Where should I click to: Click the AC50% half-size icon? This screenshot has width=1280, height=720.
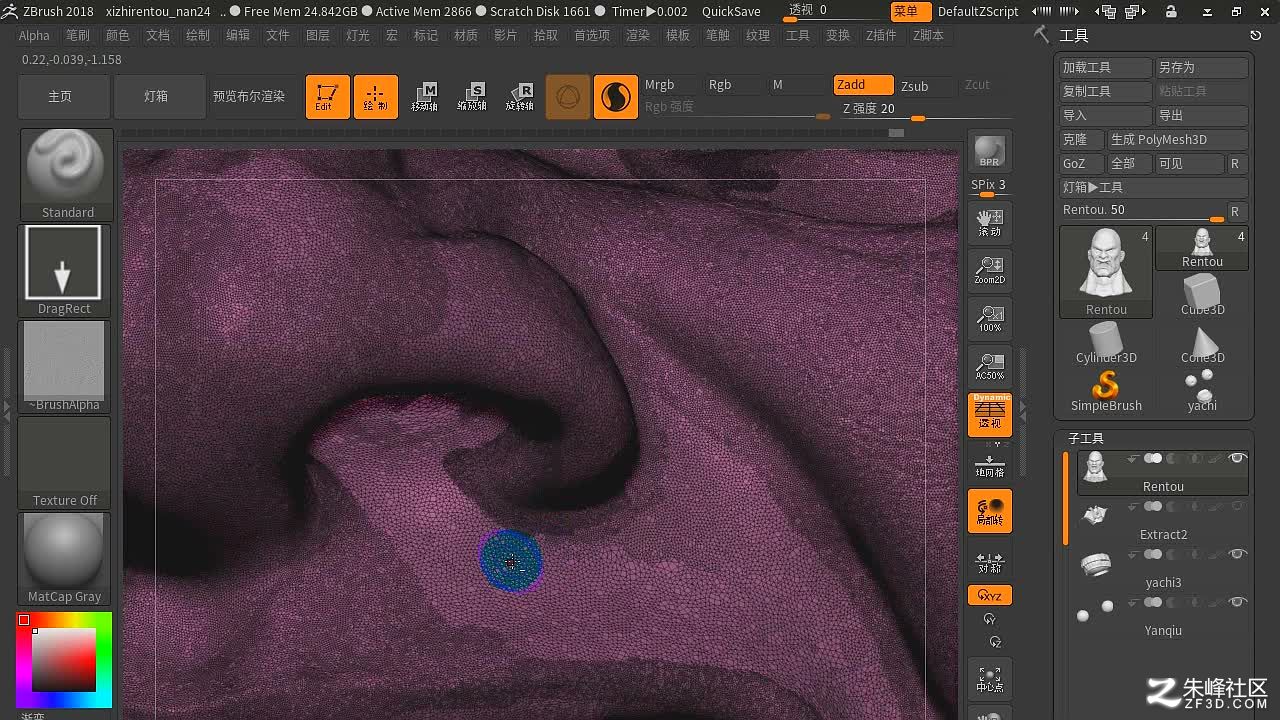(989, 366)
